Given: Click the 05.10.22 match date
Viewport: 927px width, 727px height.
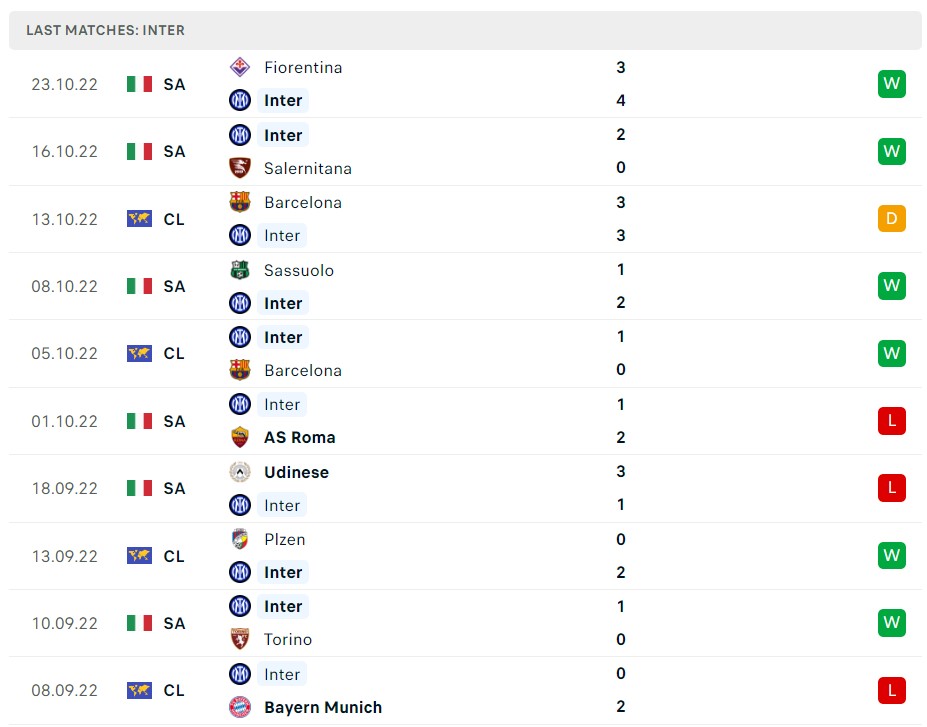Looking at the screenshot, I should 64,353.
